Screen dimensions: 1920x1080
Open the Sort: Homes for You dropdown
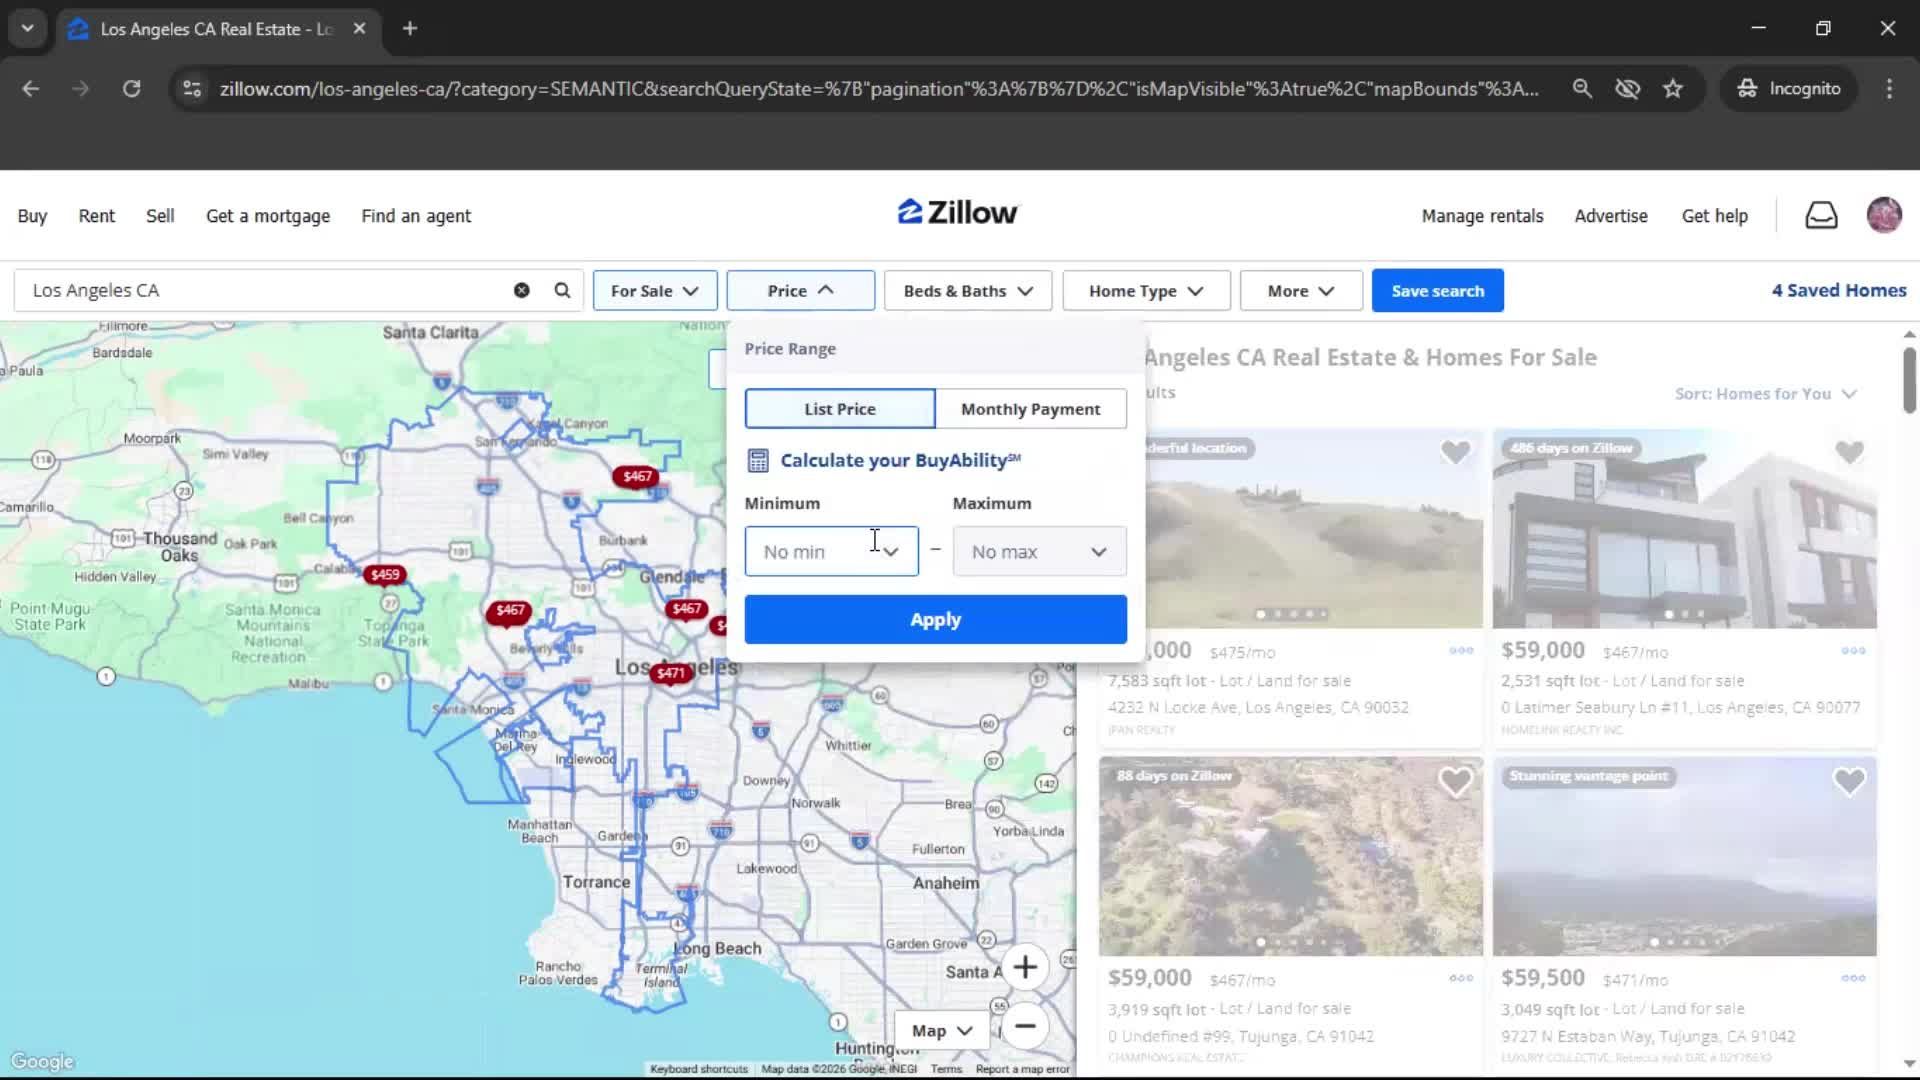[1764, 393]
